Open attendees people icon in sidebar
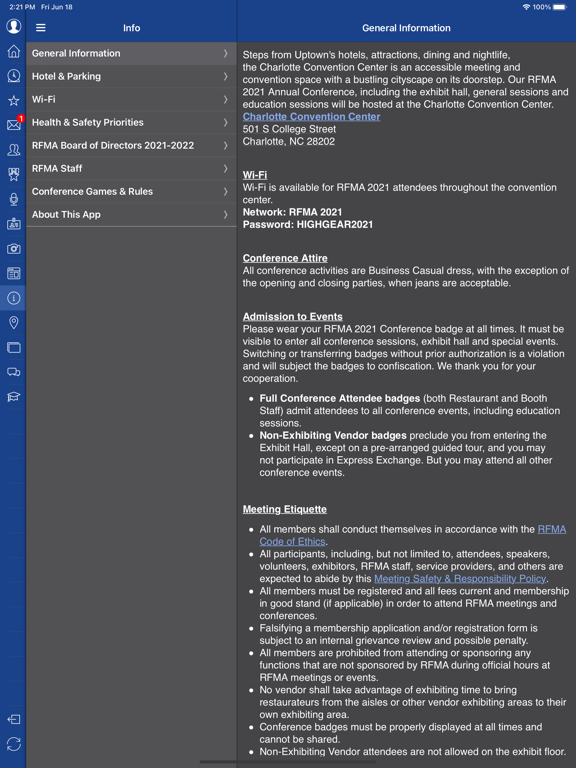The height and width of the screenshot is (768, 576). click(14, 150)
